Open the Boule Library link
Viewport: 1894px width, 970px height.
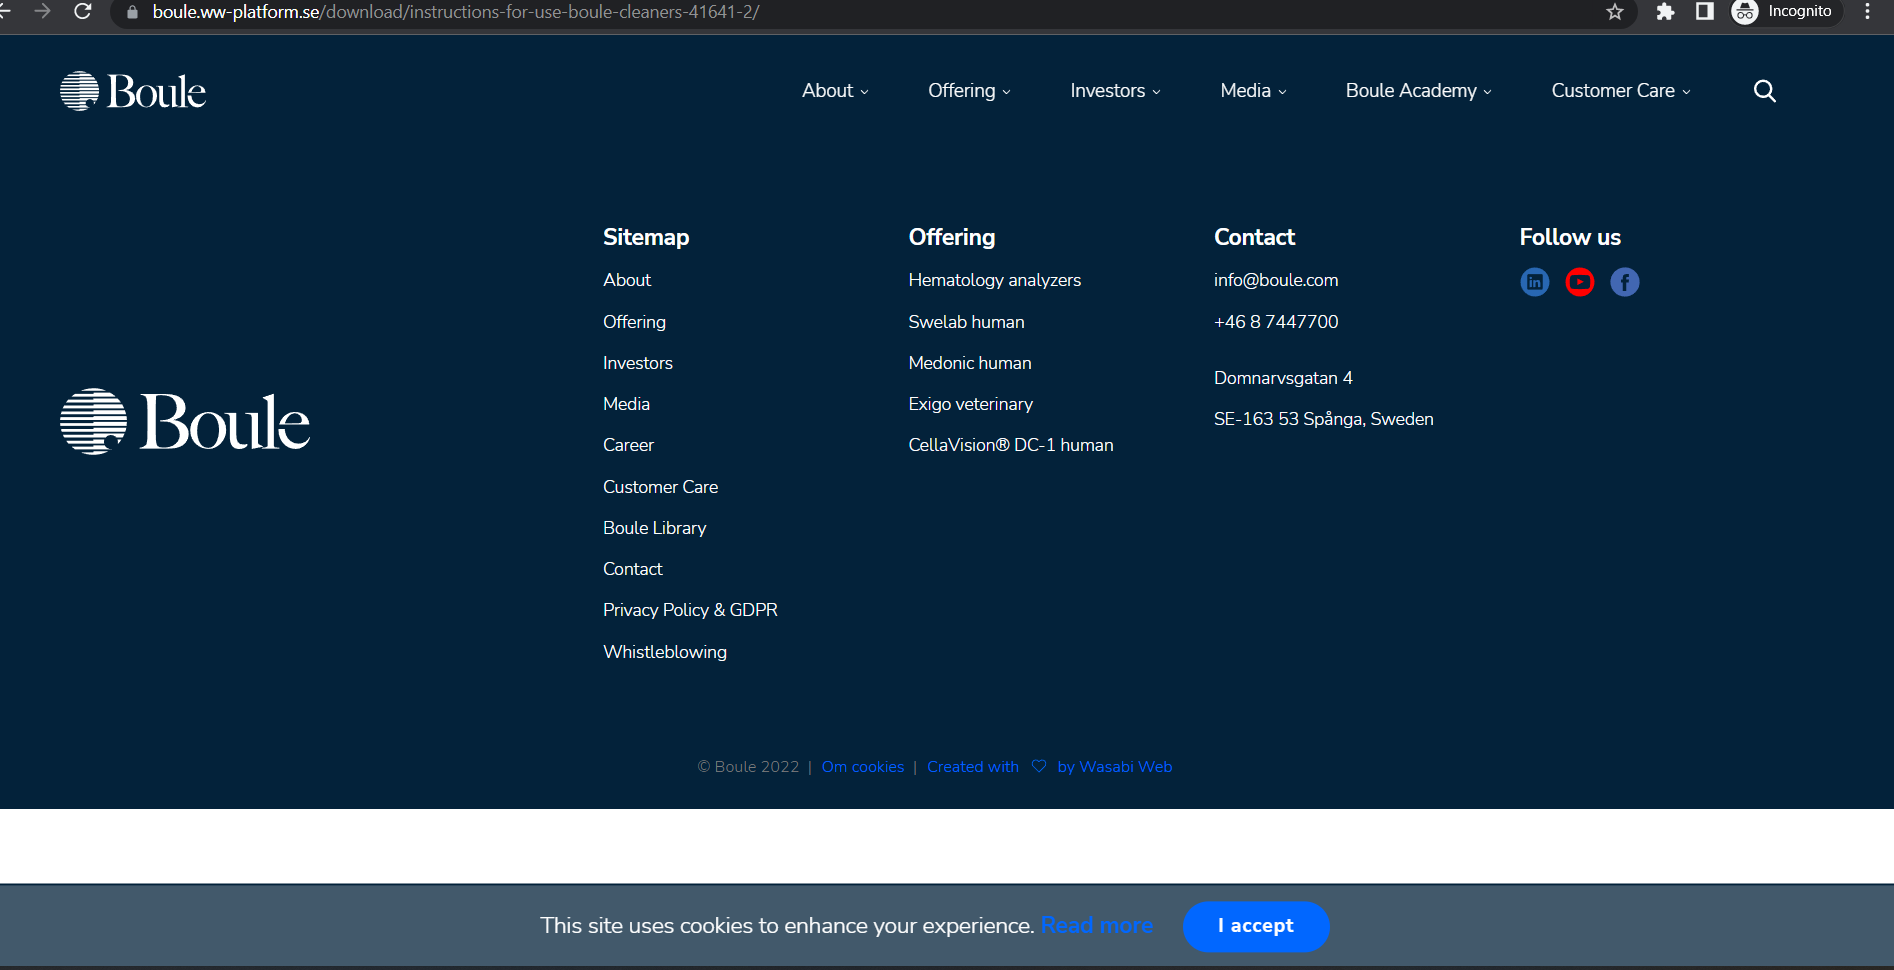tap(654, 528)
